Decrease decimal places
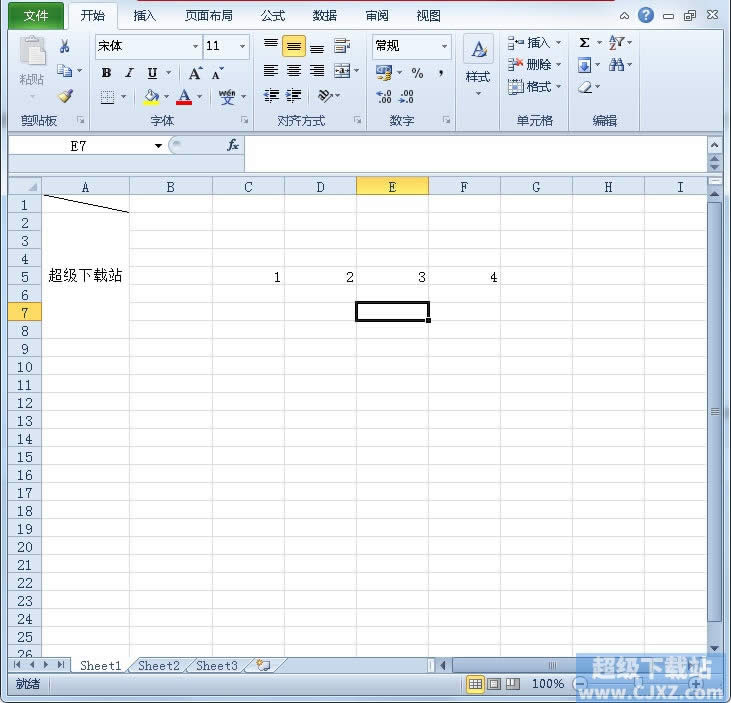731x703 pixels. [x=406, y=96]
